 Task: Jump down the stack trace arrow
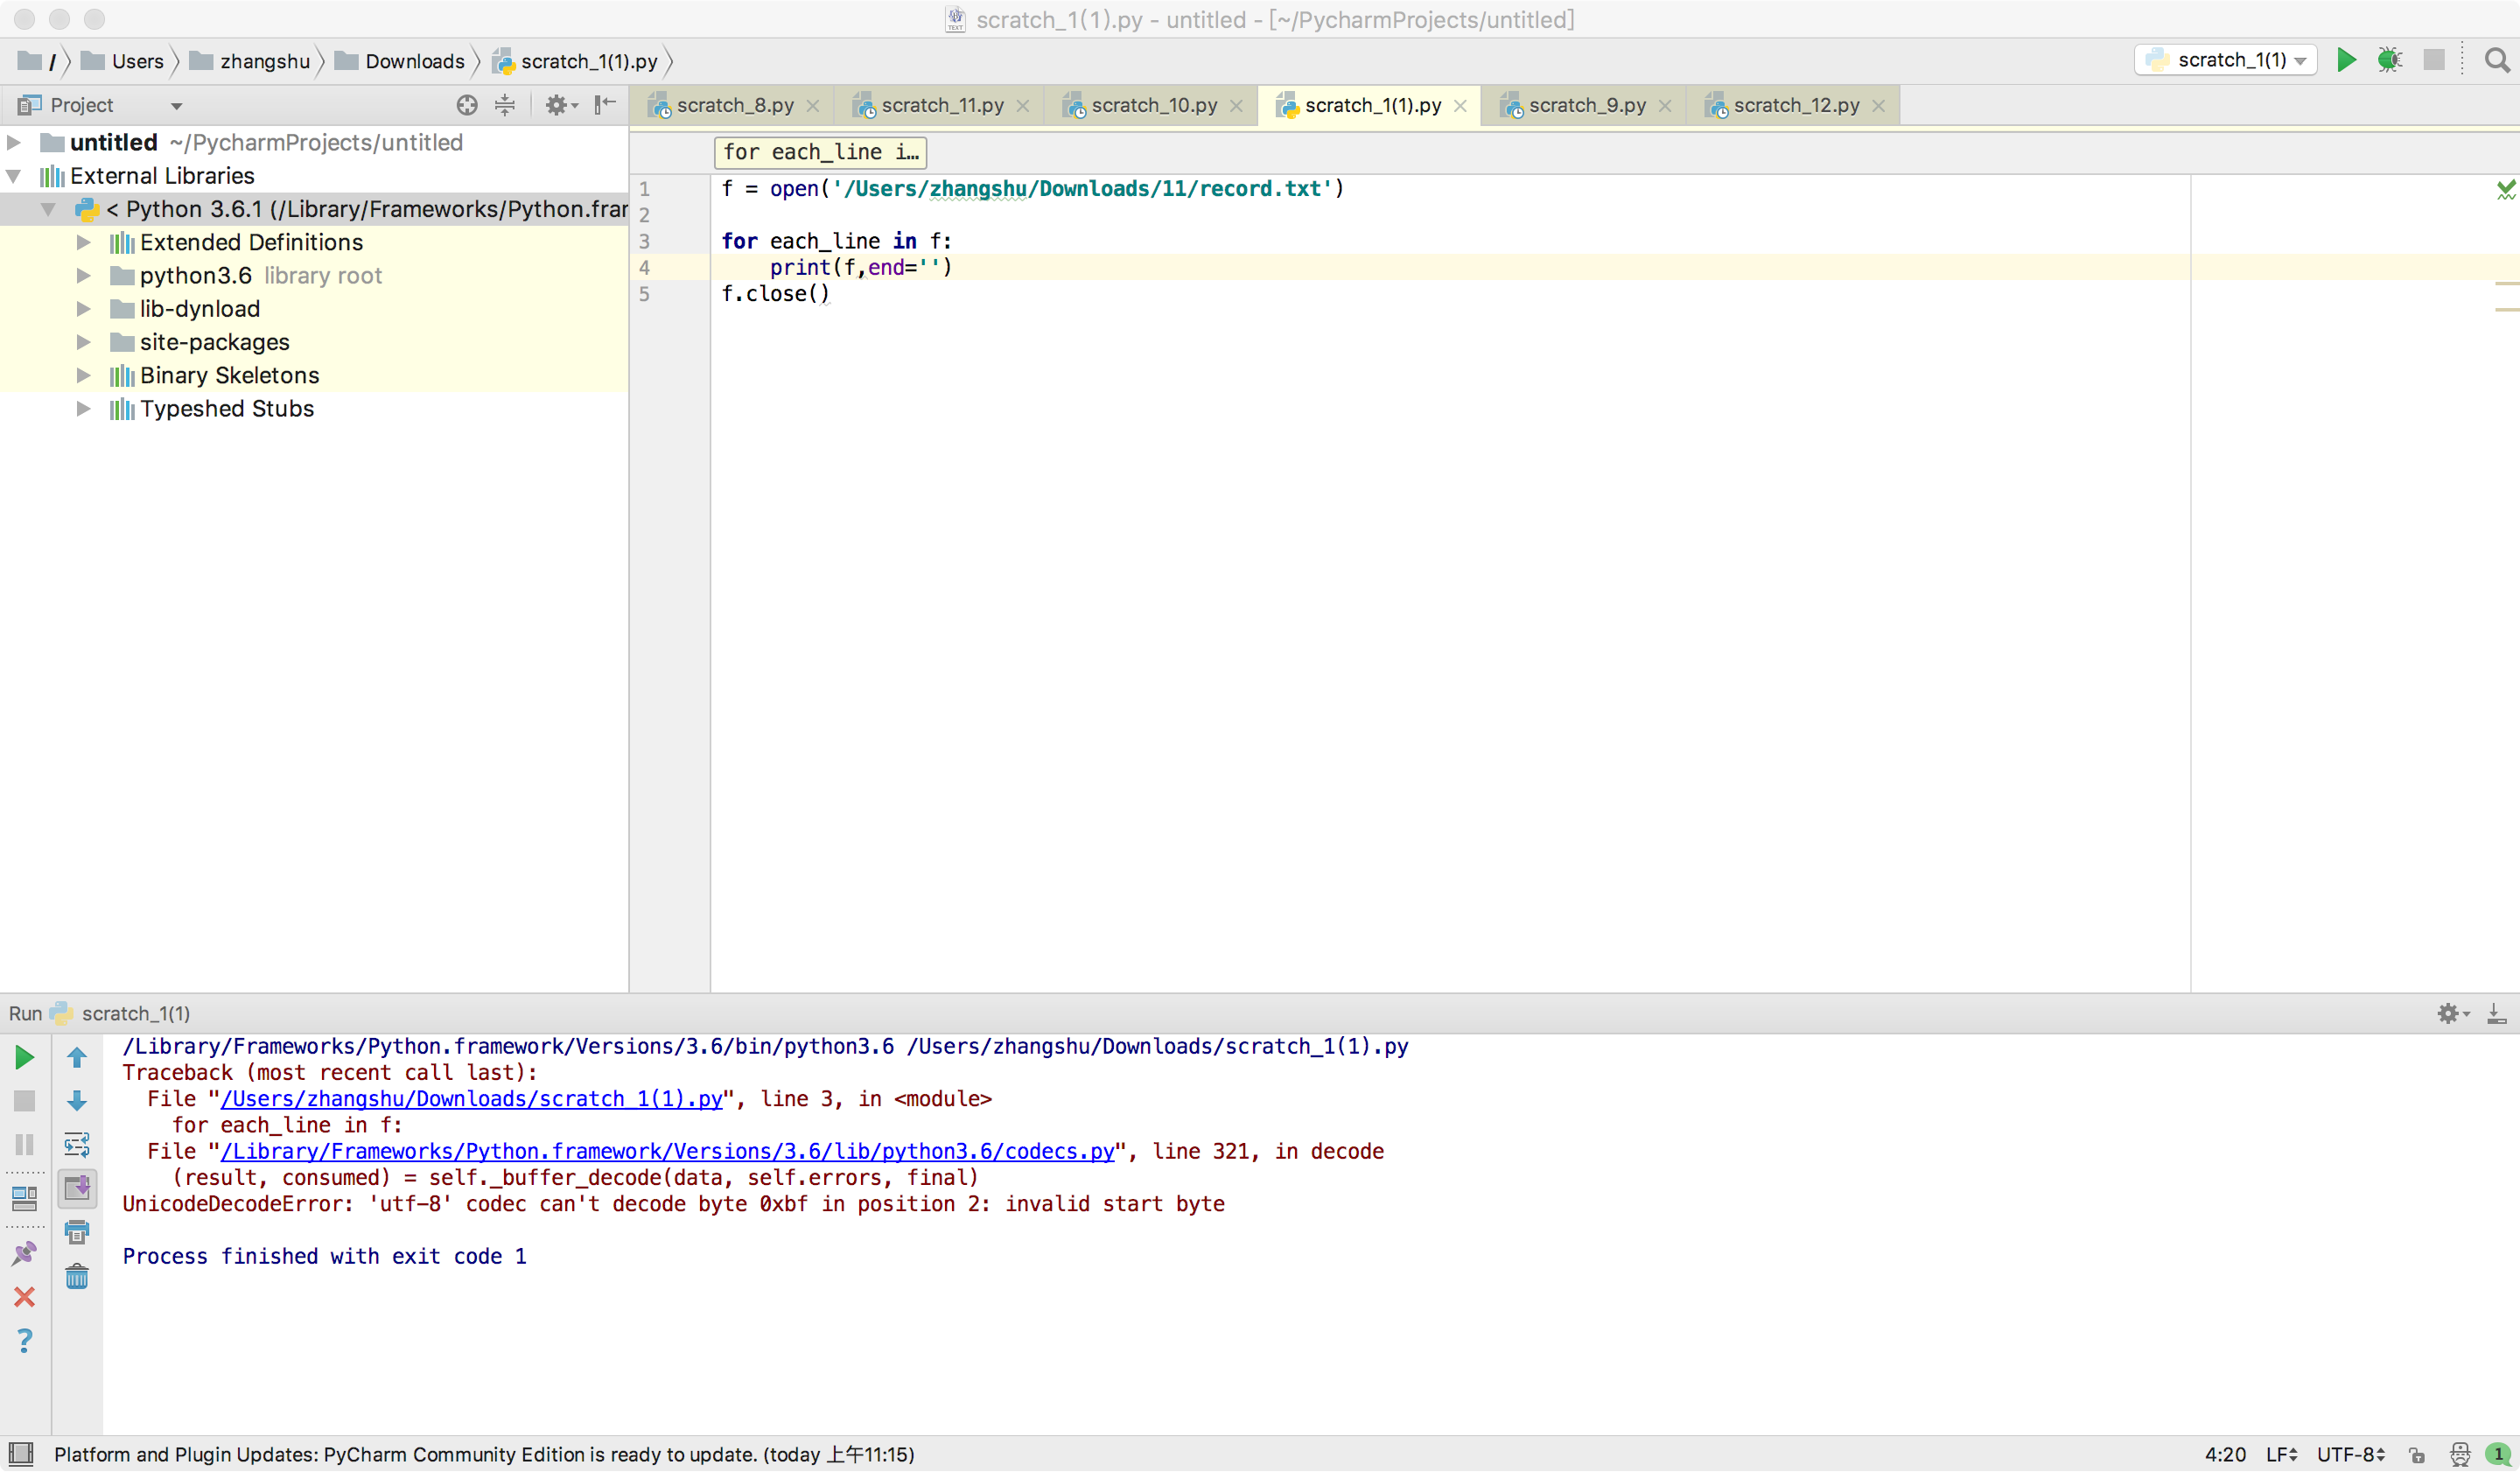[x=77, y=1101]
